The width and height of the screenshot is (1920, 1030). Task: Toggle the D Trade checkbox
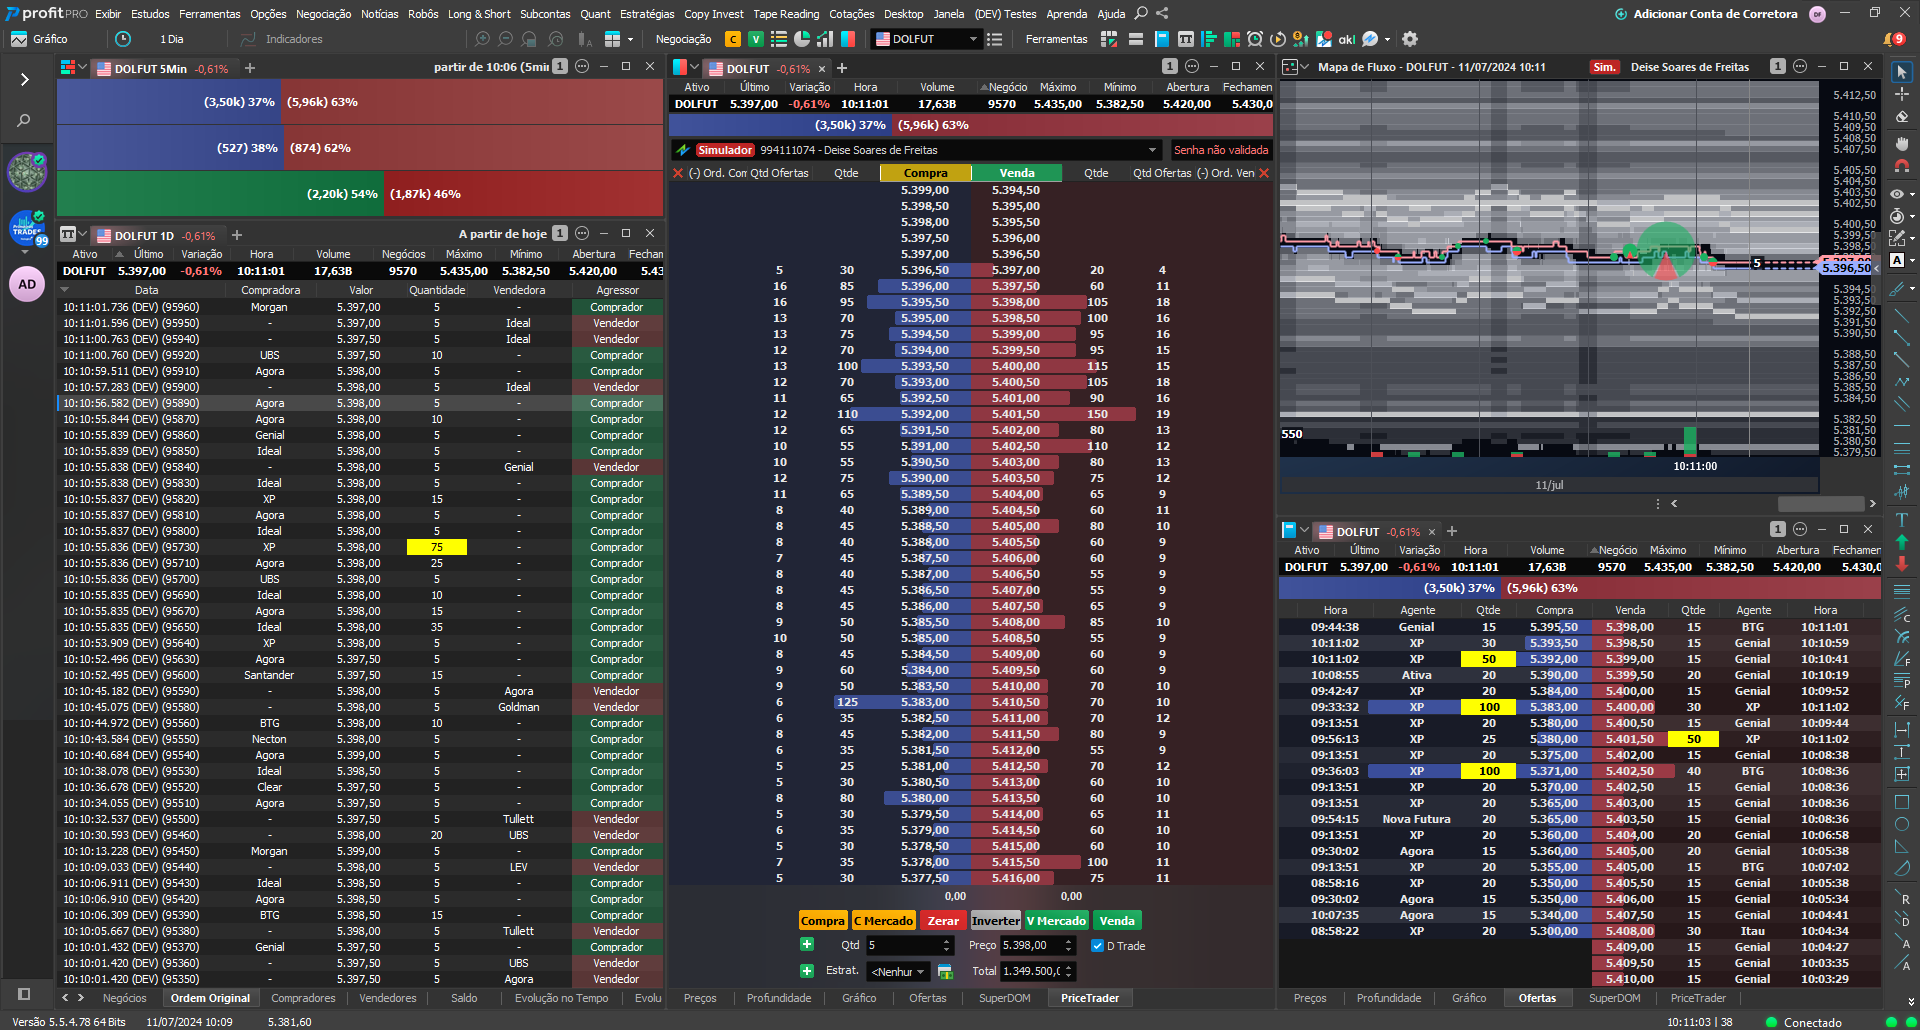coord(1097,946)
